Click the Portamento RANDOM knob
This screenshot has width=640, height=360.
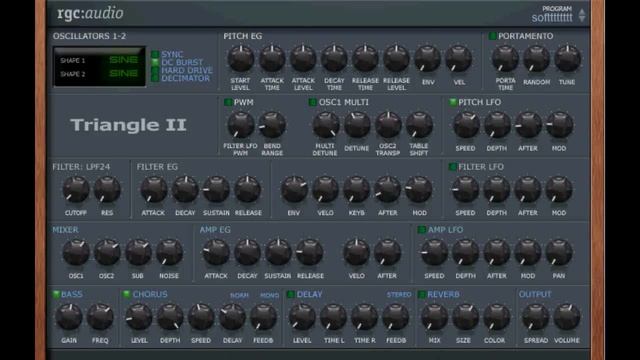[536, 59]
